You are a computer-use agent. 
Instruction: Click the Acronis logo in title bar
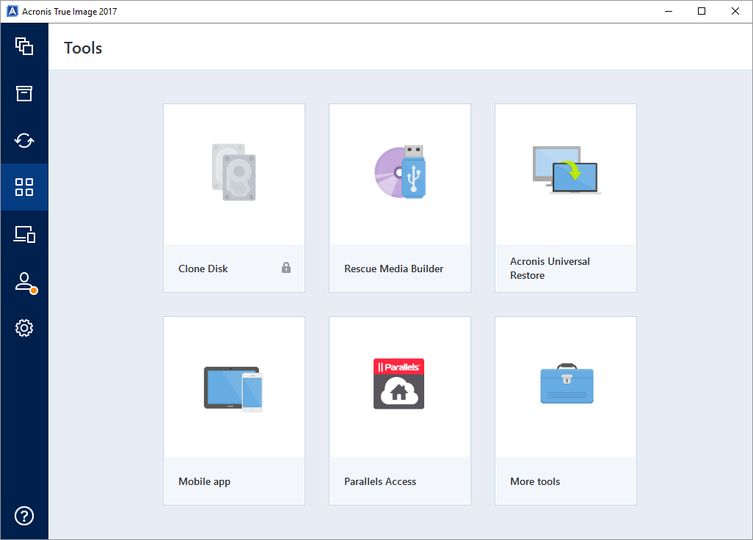click(12, 11)
